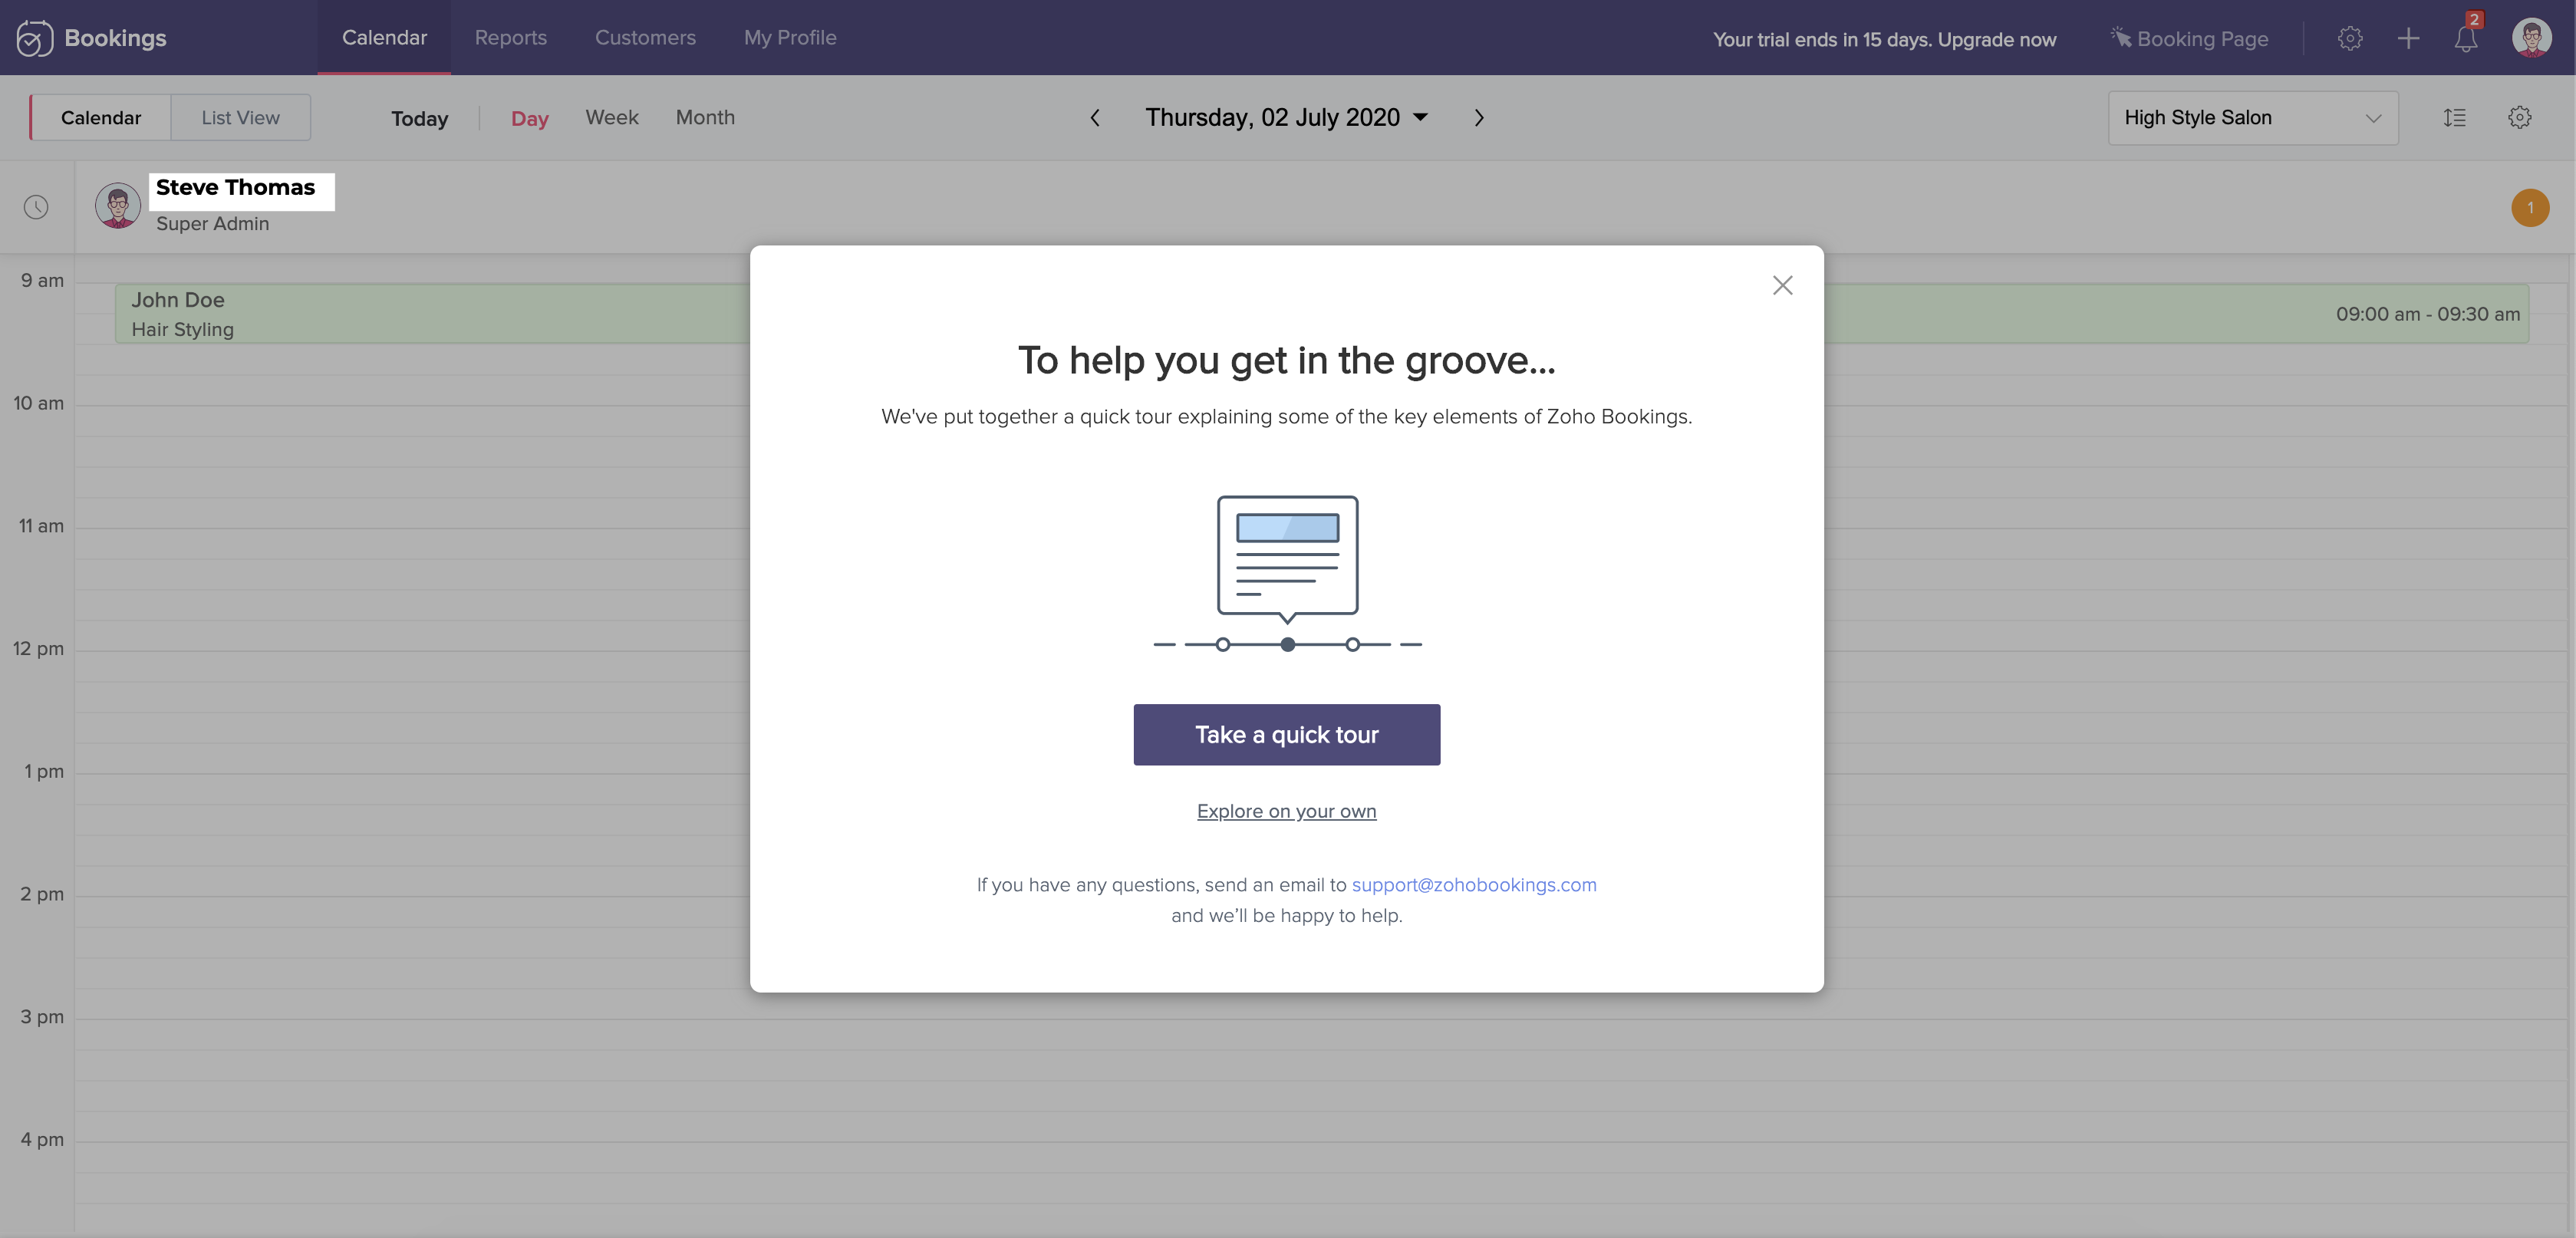Select the Week view option
This screenshot has width=2576, height=1238.
611,118
